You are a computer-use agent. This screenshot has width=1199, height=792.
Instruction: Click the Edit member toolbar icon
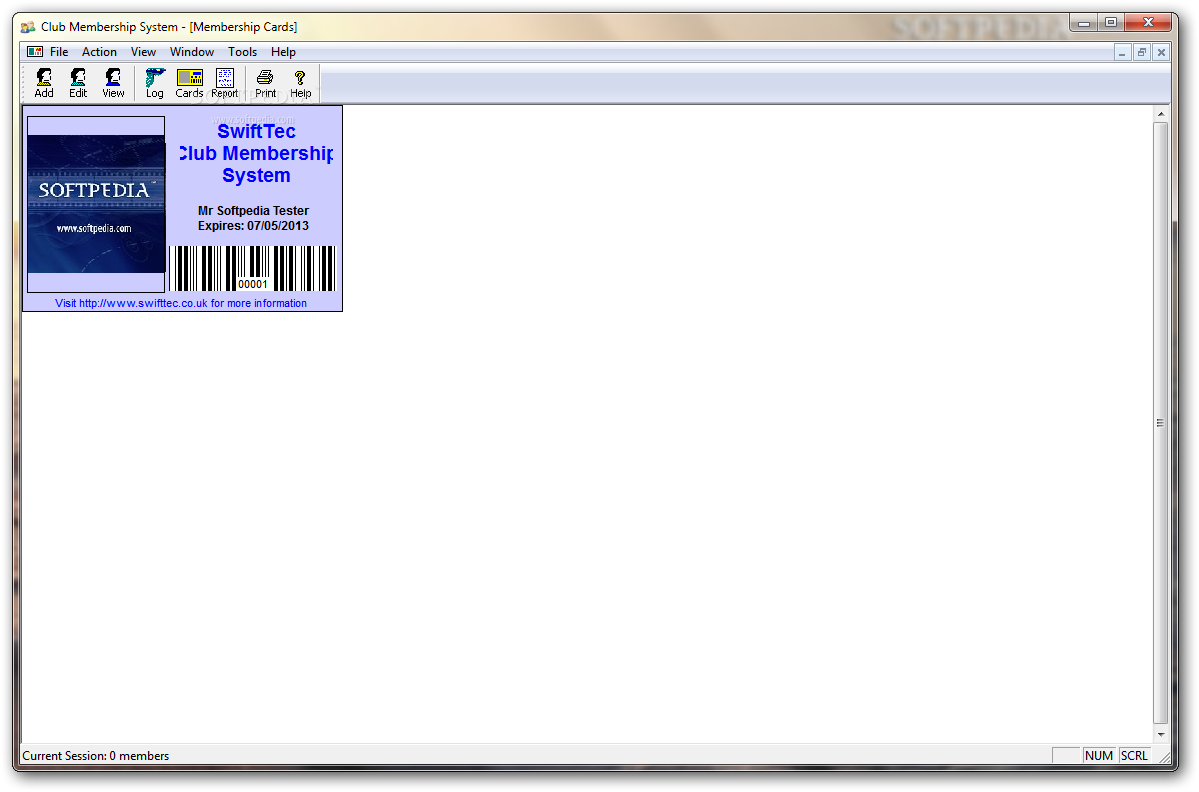pos(78,83)
